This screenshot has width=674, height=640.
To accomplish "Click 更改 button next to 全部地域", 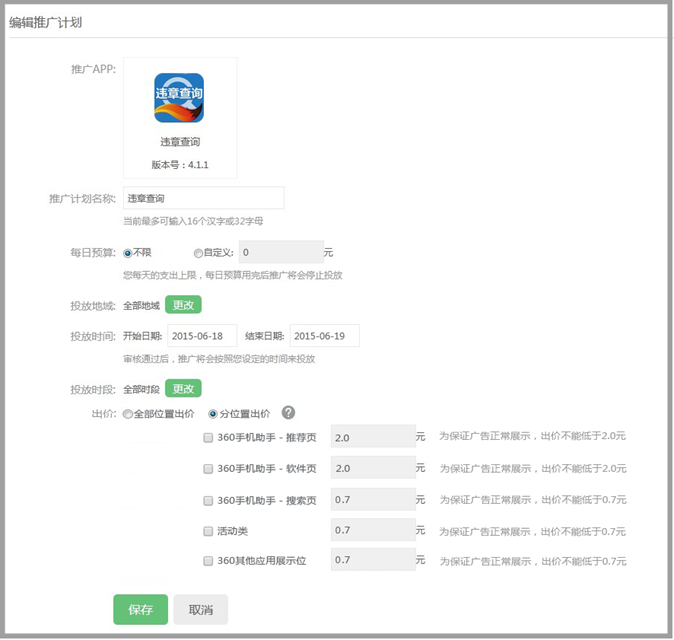I will (183, 305).
